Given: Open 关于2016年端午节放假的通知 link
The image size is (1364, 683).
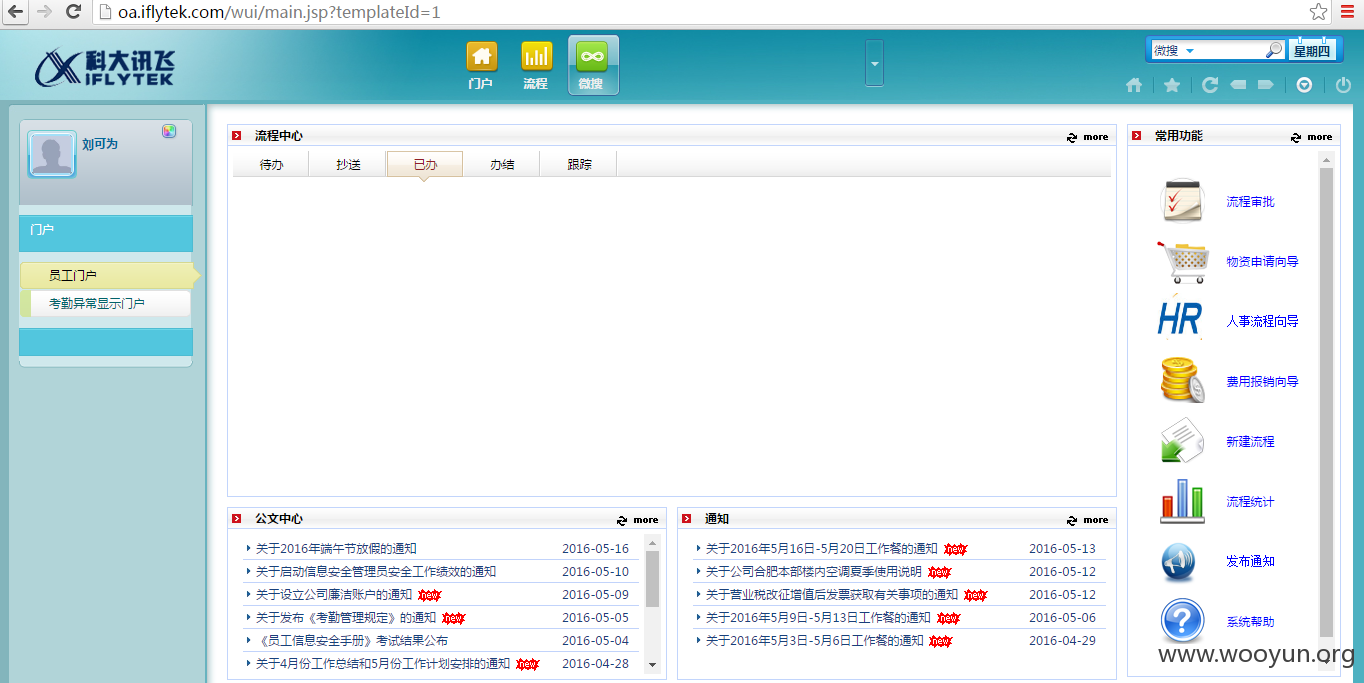Looking at the screenshot, I should (x=336, y=548).
